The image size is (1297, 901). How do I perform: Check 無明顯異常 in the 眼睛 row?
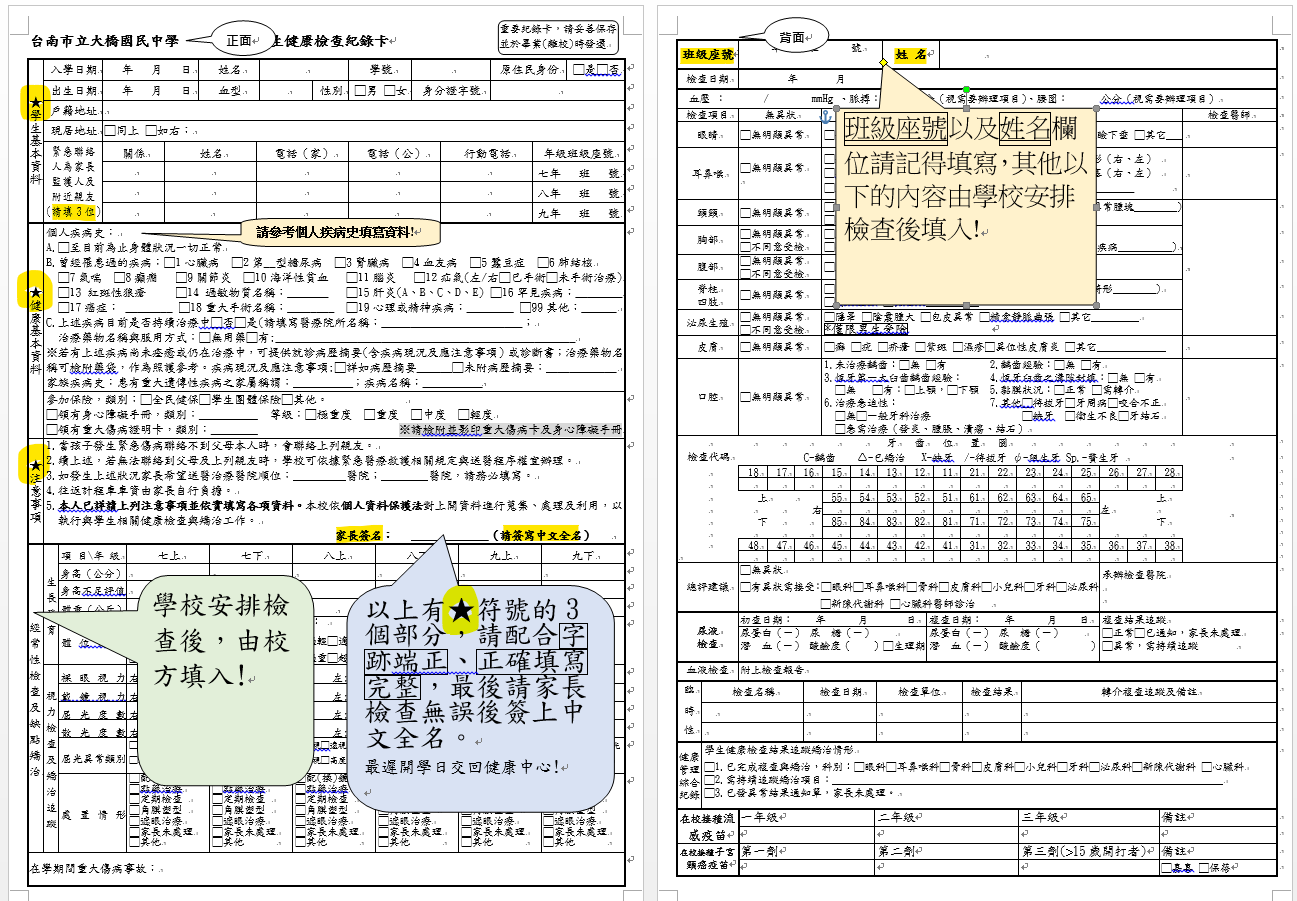[x=745, y=135]
